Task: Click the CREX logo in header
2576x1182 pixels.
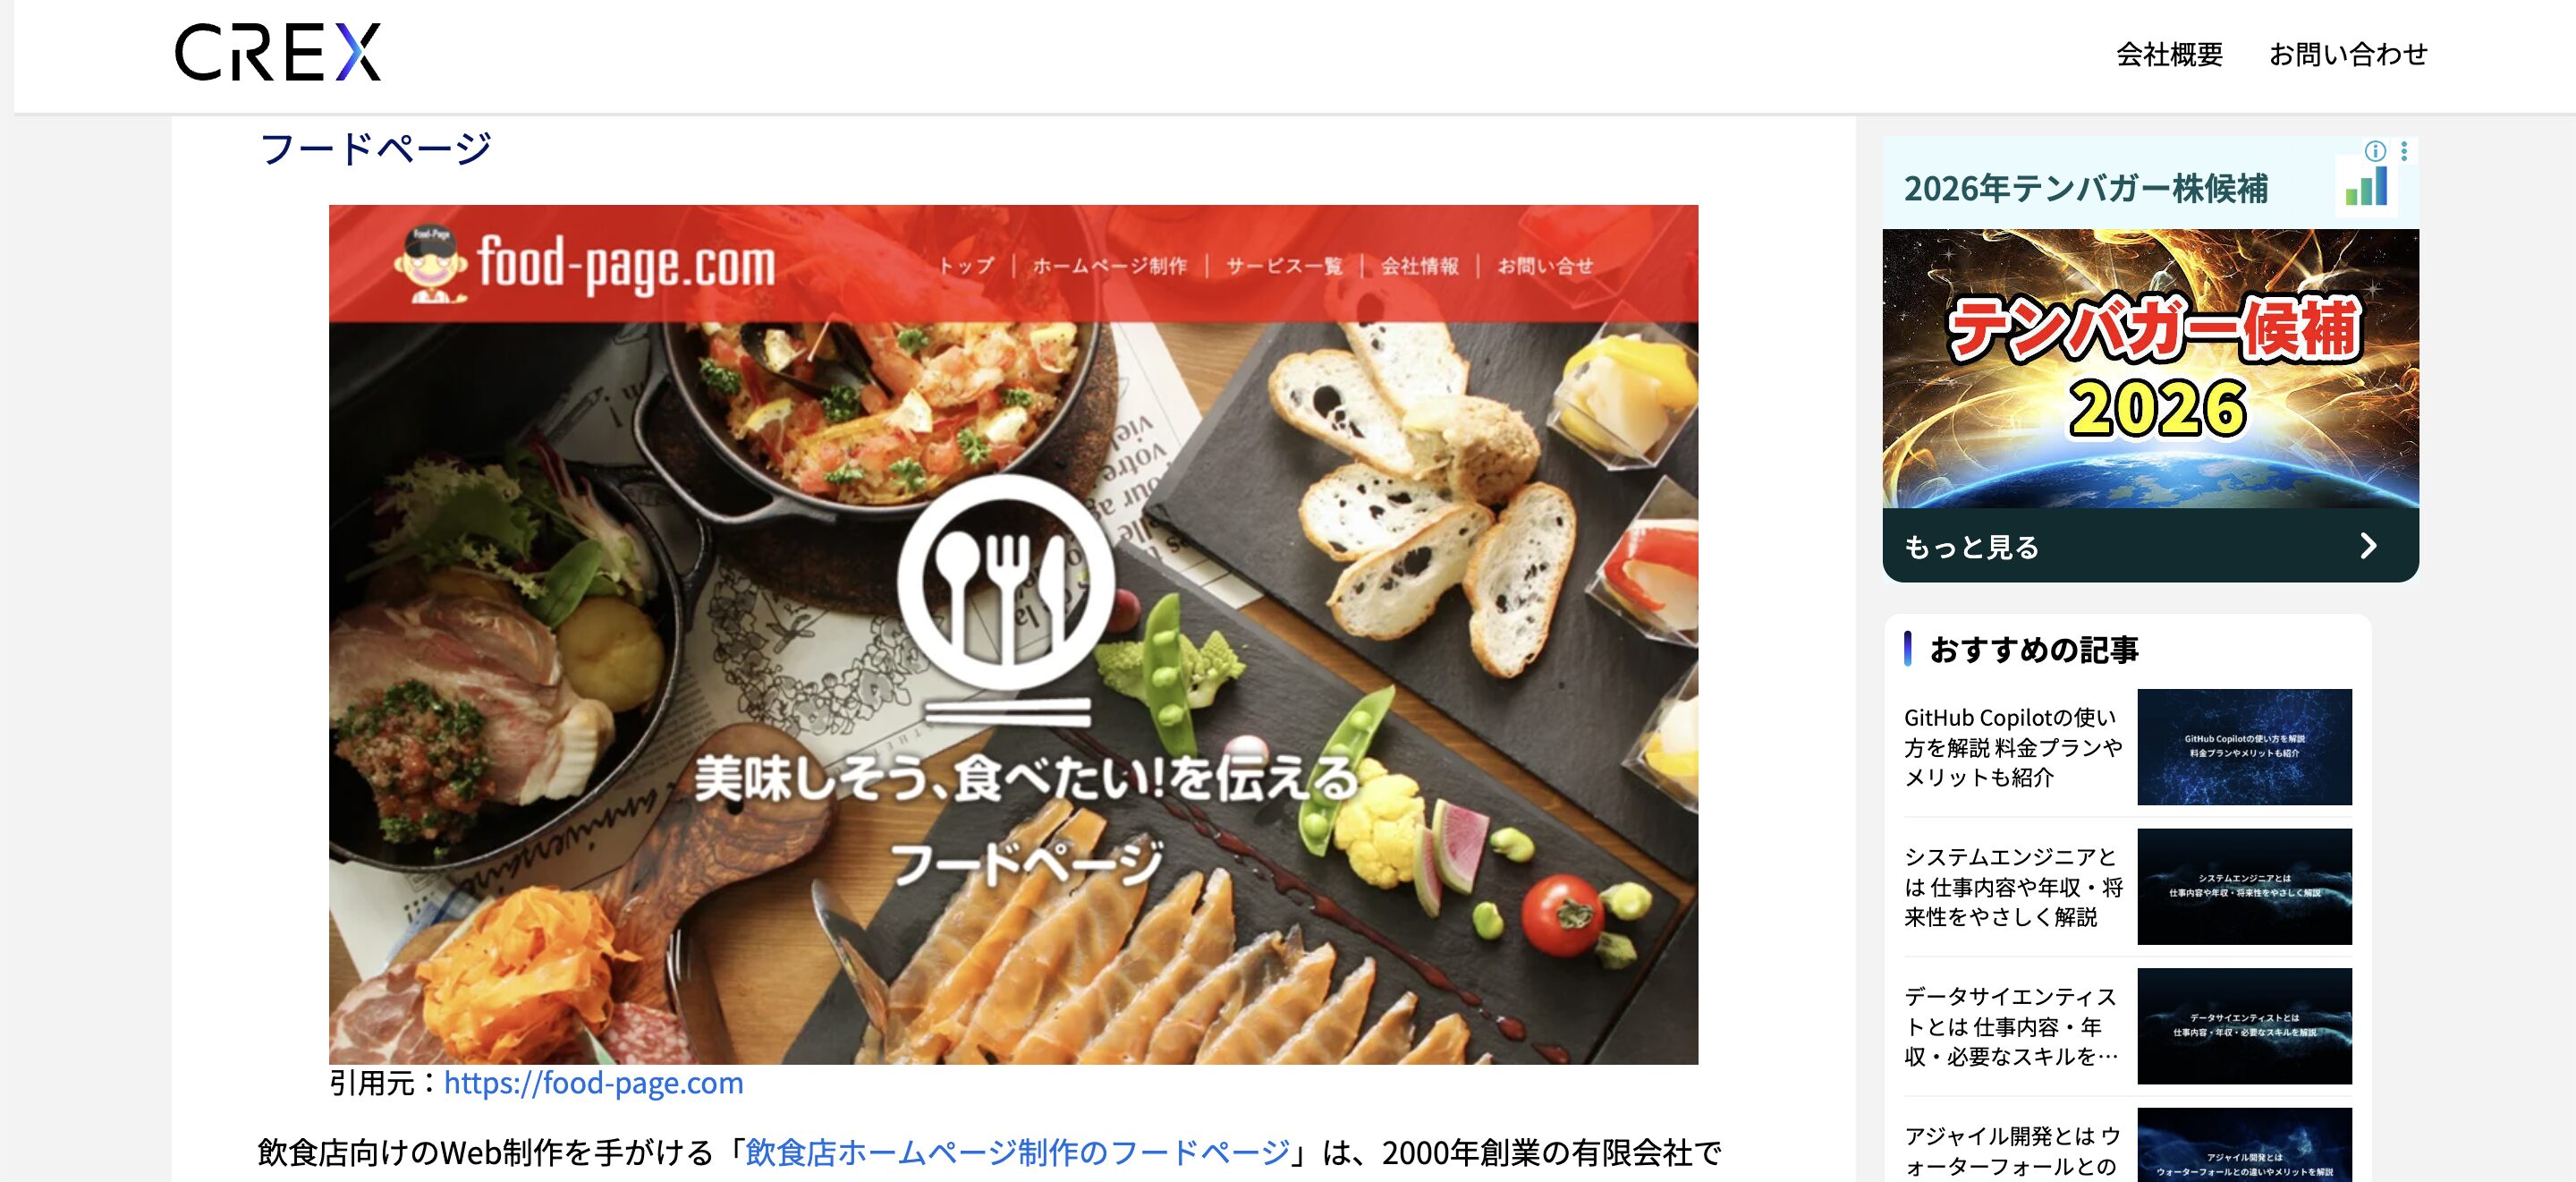Action: (x=278, y=53)
